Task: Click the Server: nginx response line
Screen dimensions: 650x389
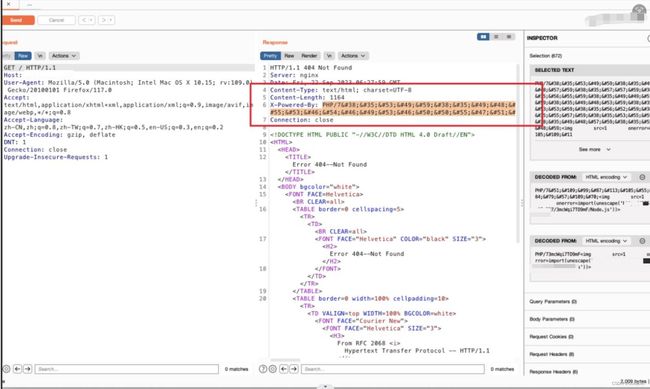Action: pos(294,75)
